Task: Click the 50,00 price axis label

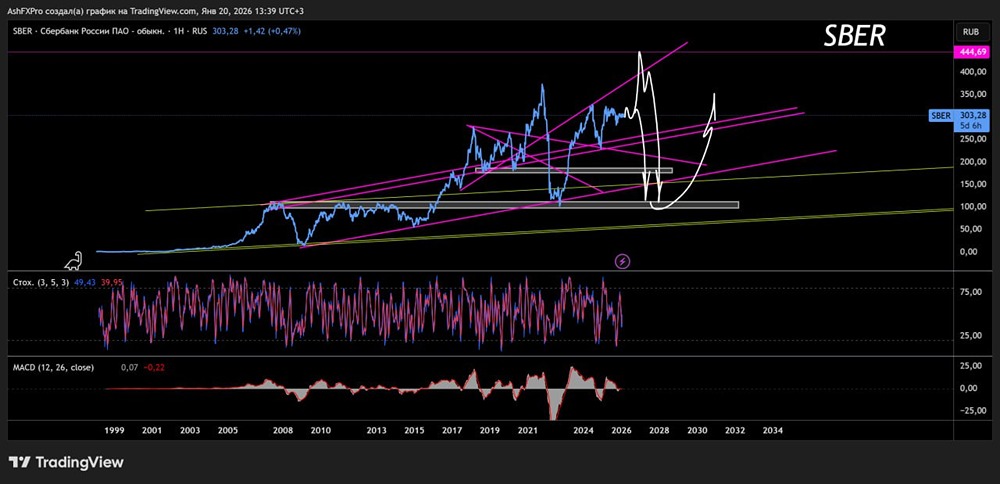Action: click(972, 229)
